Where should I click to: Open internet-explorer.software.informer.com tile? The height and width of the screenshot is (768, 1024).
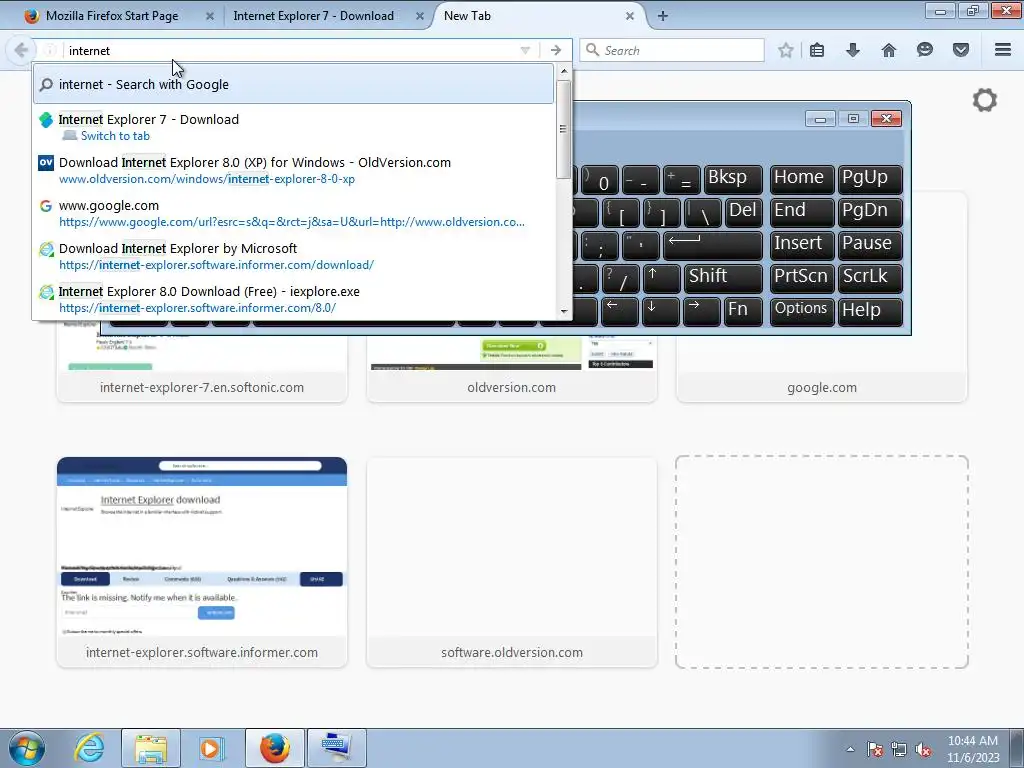[202, 562]
